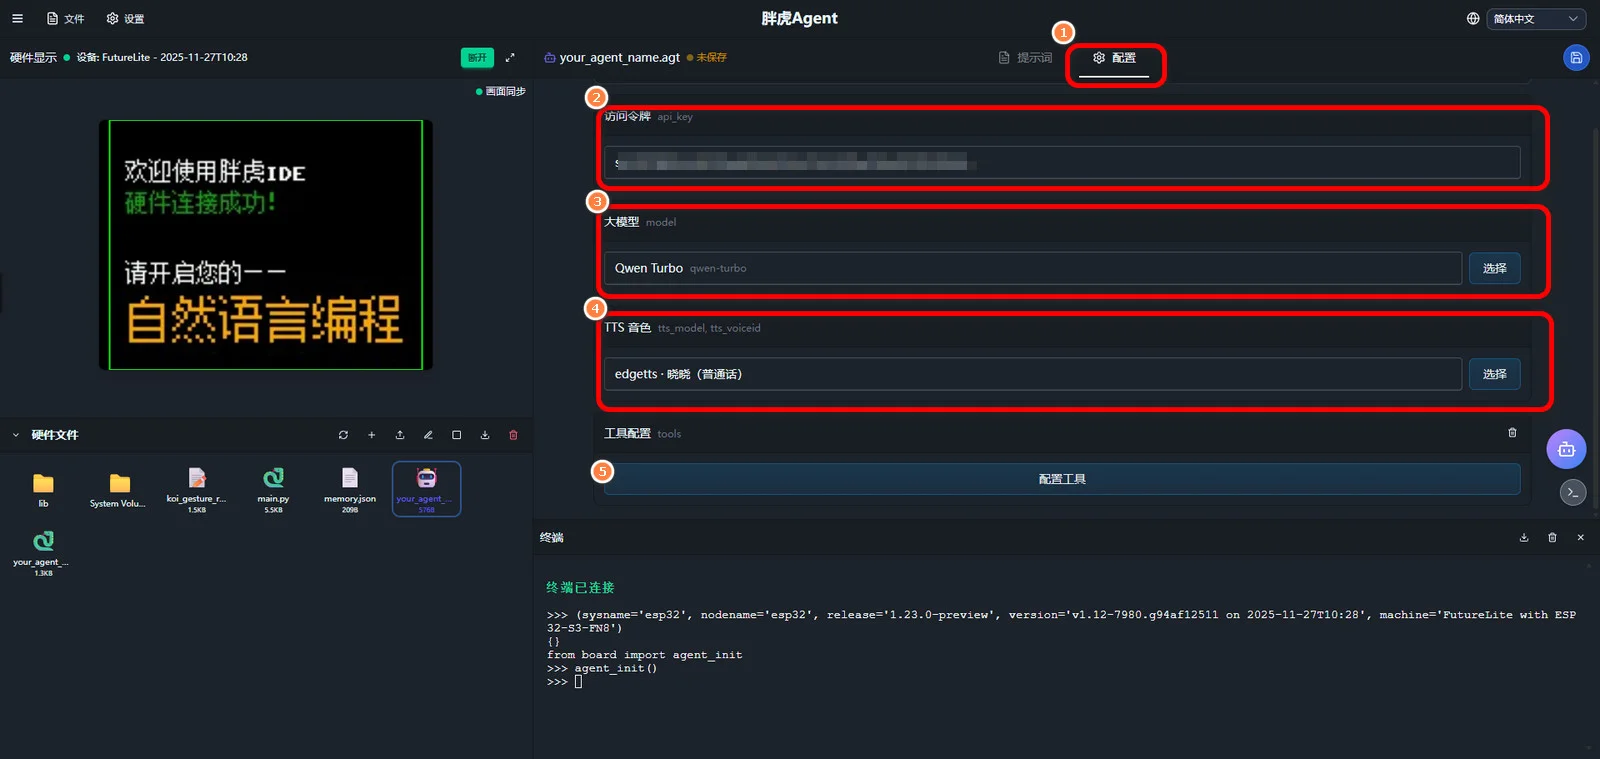The image size is (1600, 759).
Task: Toggle the round terminal prompt button
Action: pos(1572,492)
